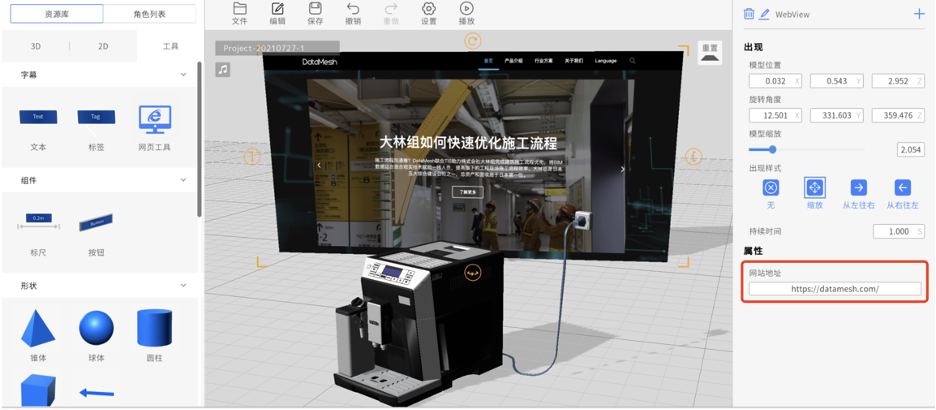Switch to 角色列表 tab

coord(150,13)
